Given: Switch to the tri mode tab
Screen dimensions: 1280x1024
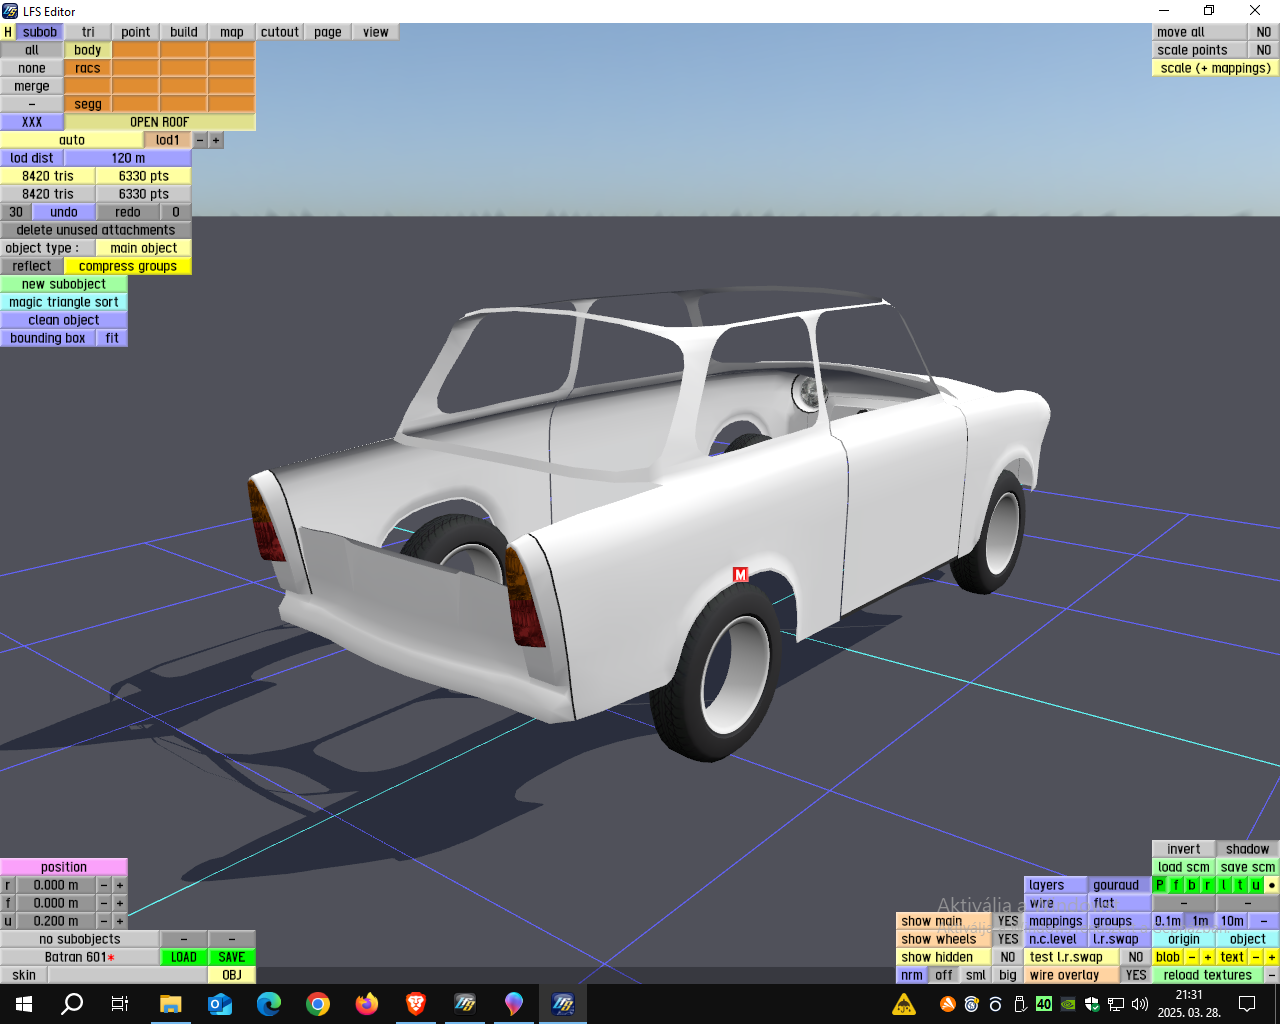Looking at the screenshot, I should 88,32.
